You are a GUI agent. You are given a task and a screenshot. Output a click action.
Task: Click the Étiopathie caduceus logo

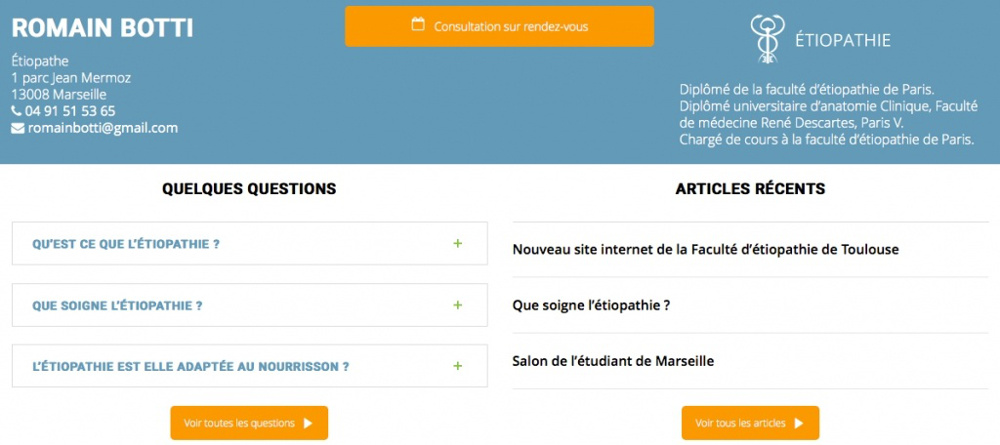click(767, 39)
